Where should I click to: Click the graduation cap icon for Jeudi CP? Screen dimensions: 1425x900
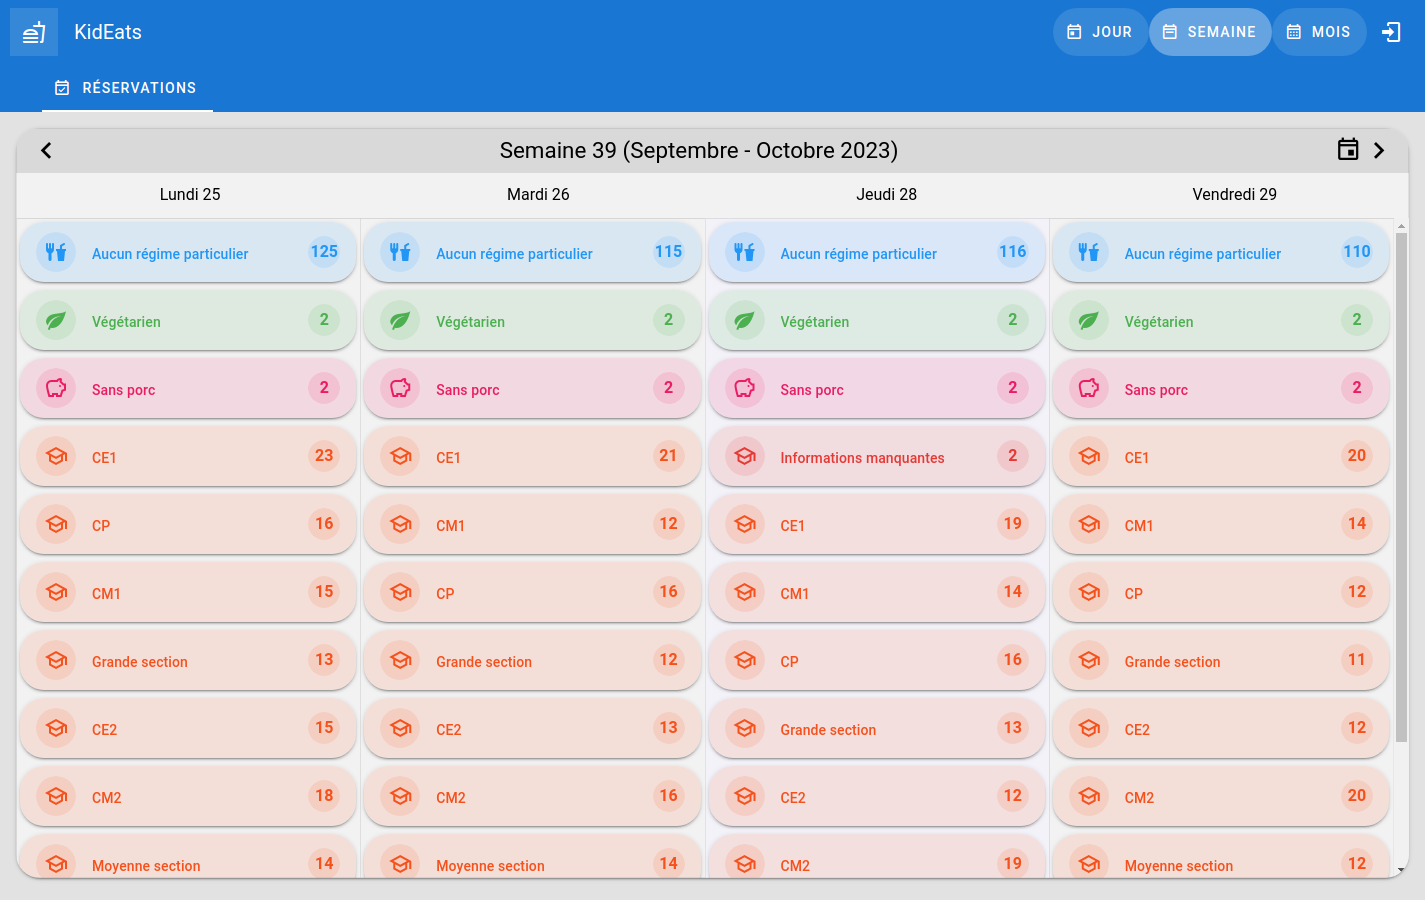pos(745,660)
